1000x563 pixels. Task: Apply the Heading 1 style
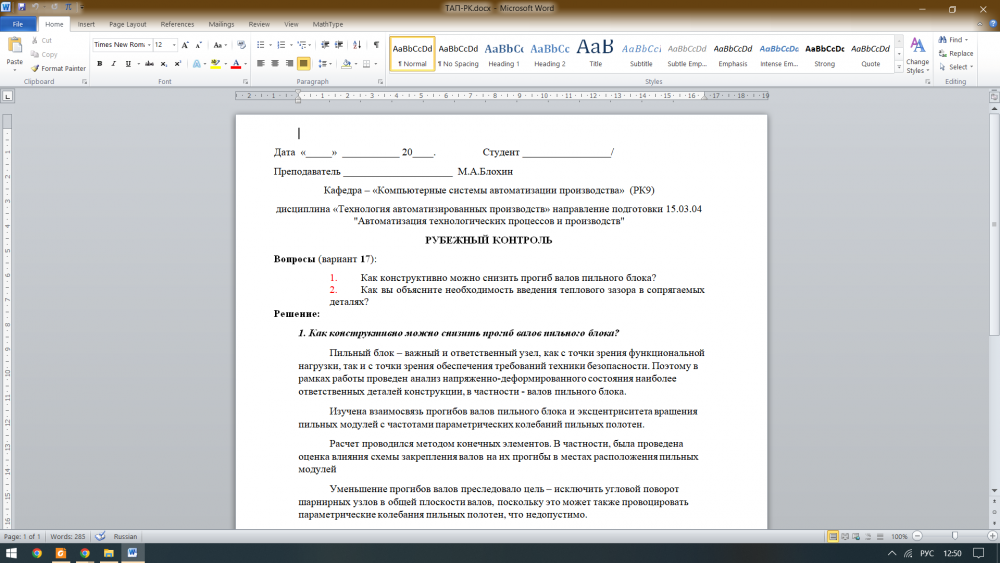[504, 53]
